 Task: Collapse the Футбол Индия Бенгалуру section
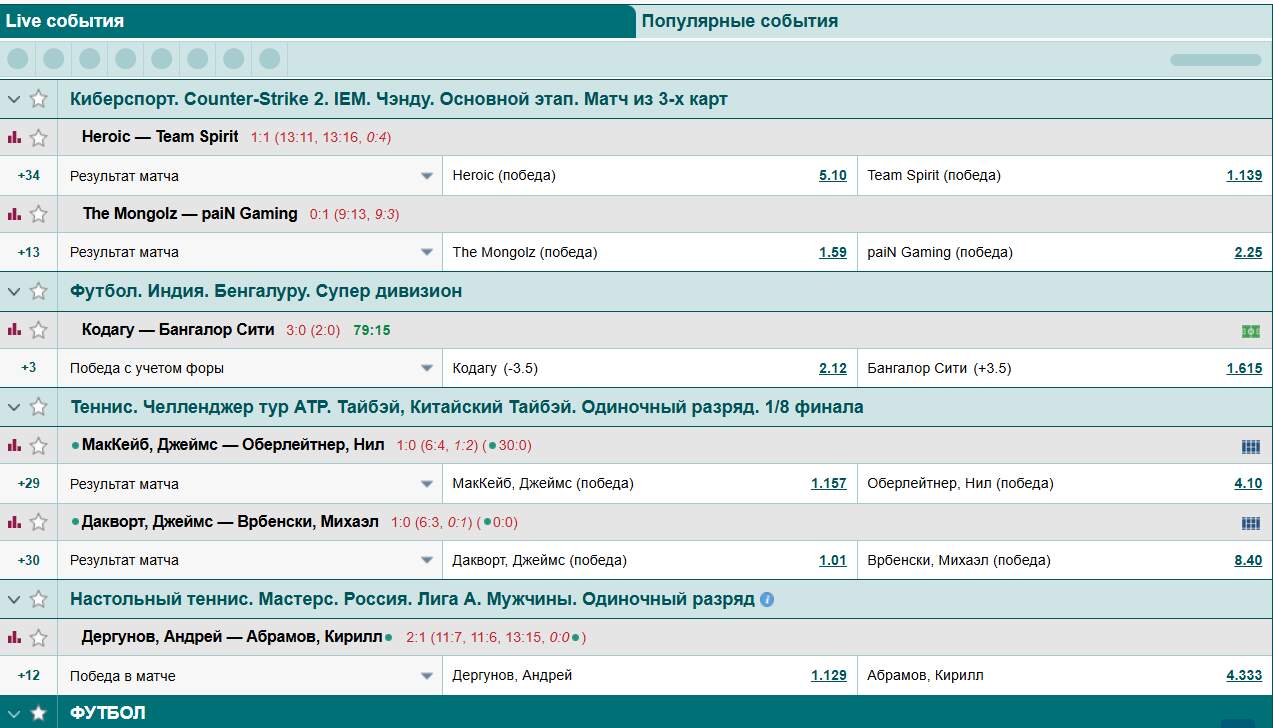14,291
